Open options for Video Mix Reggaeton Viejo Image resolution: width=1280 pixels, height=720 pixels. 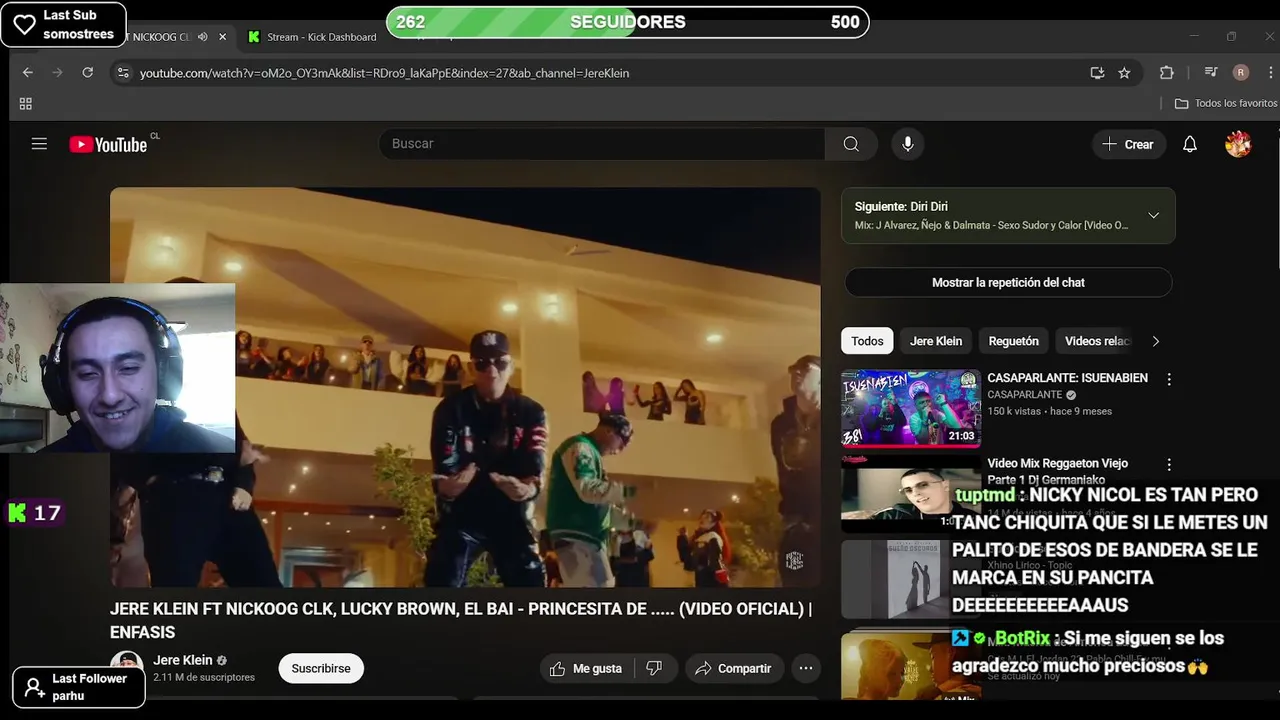(x=1169, y=465)
